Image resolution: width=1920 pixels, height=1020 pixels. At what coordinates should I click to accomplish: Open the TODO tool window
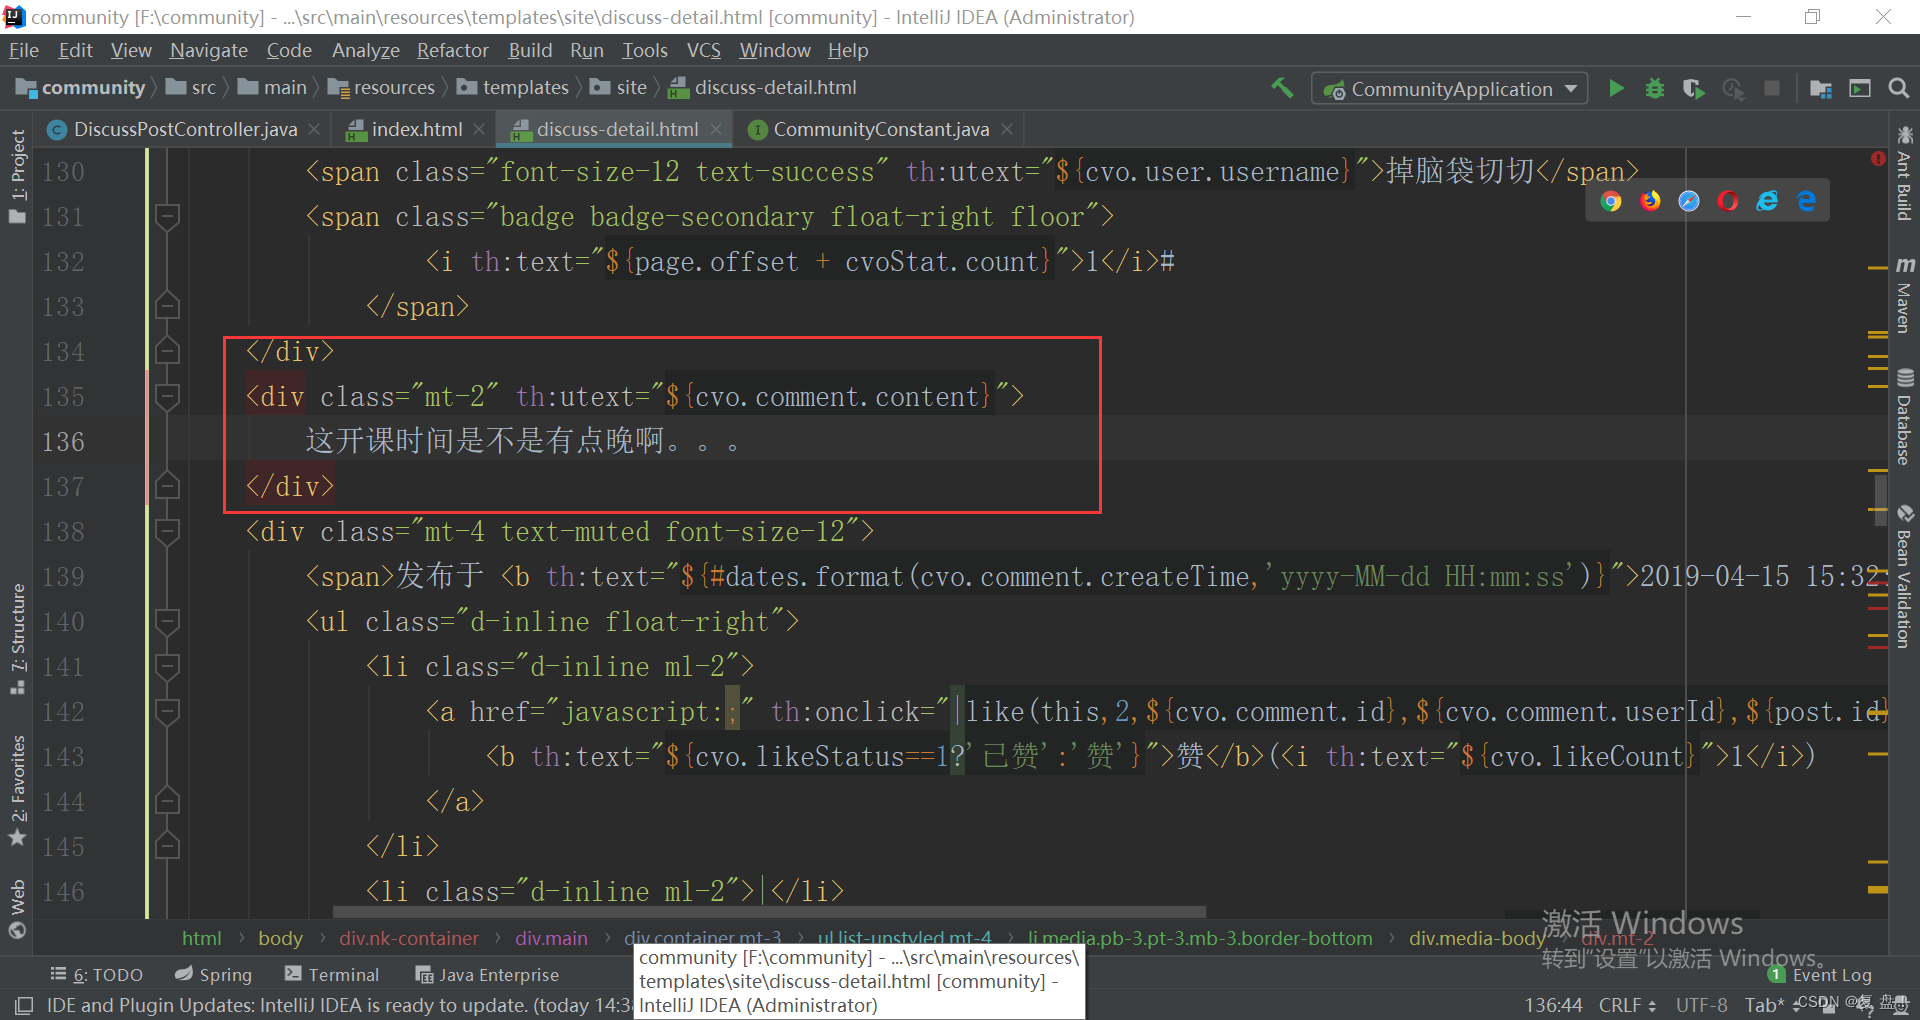[97, 975]
